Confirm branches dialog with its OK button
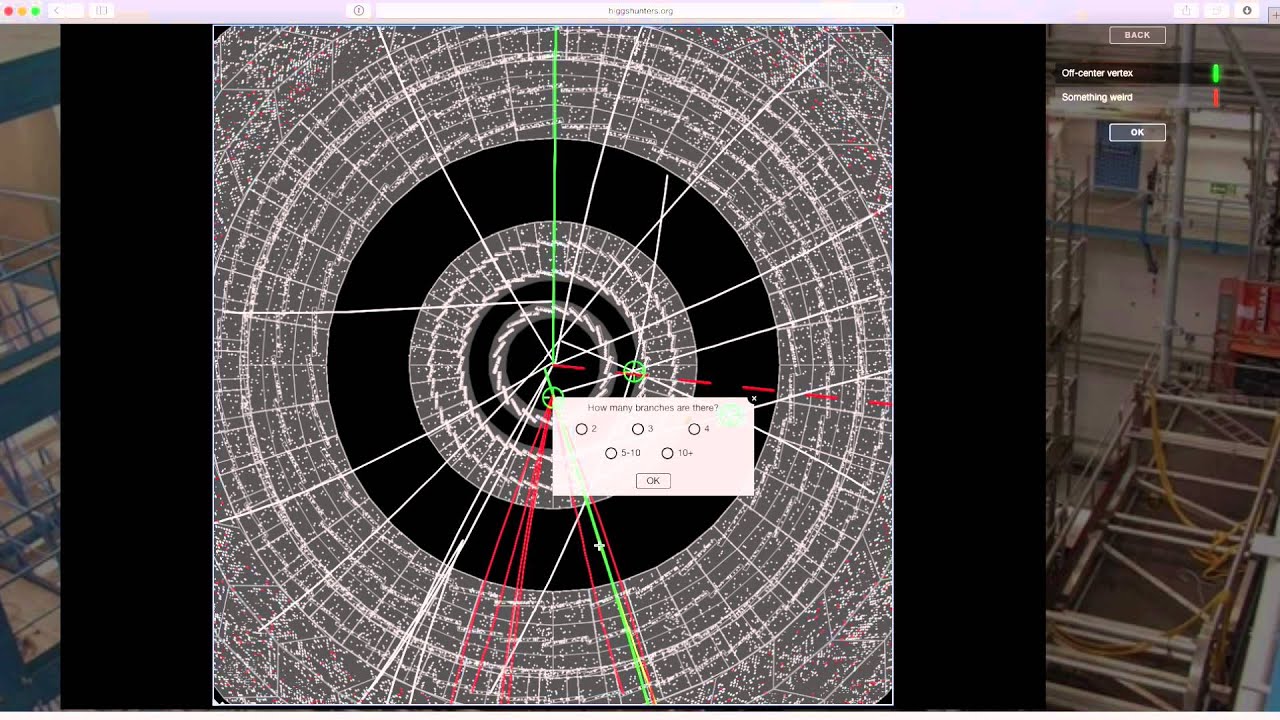 pos(653,481)
